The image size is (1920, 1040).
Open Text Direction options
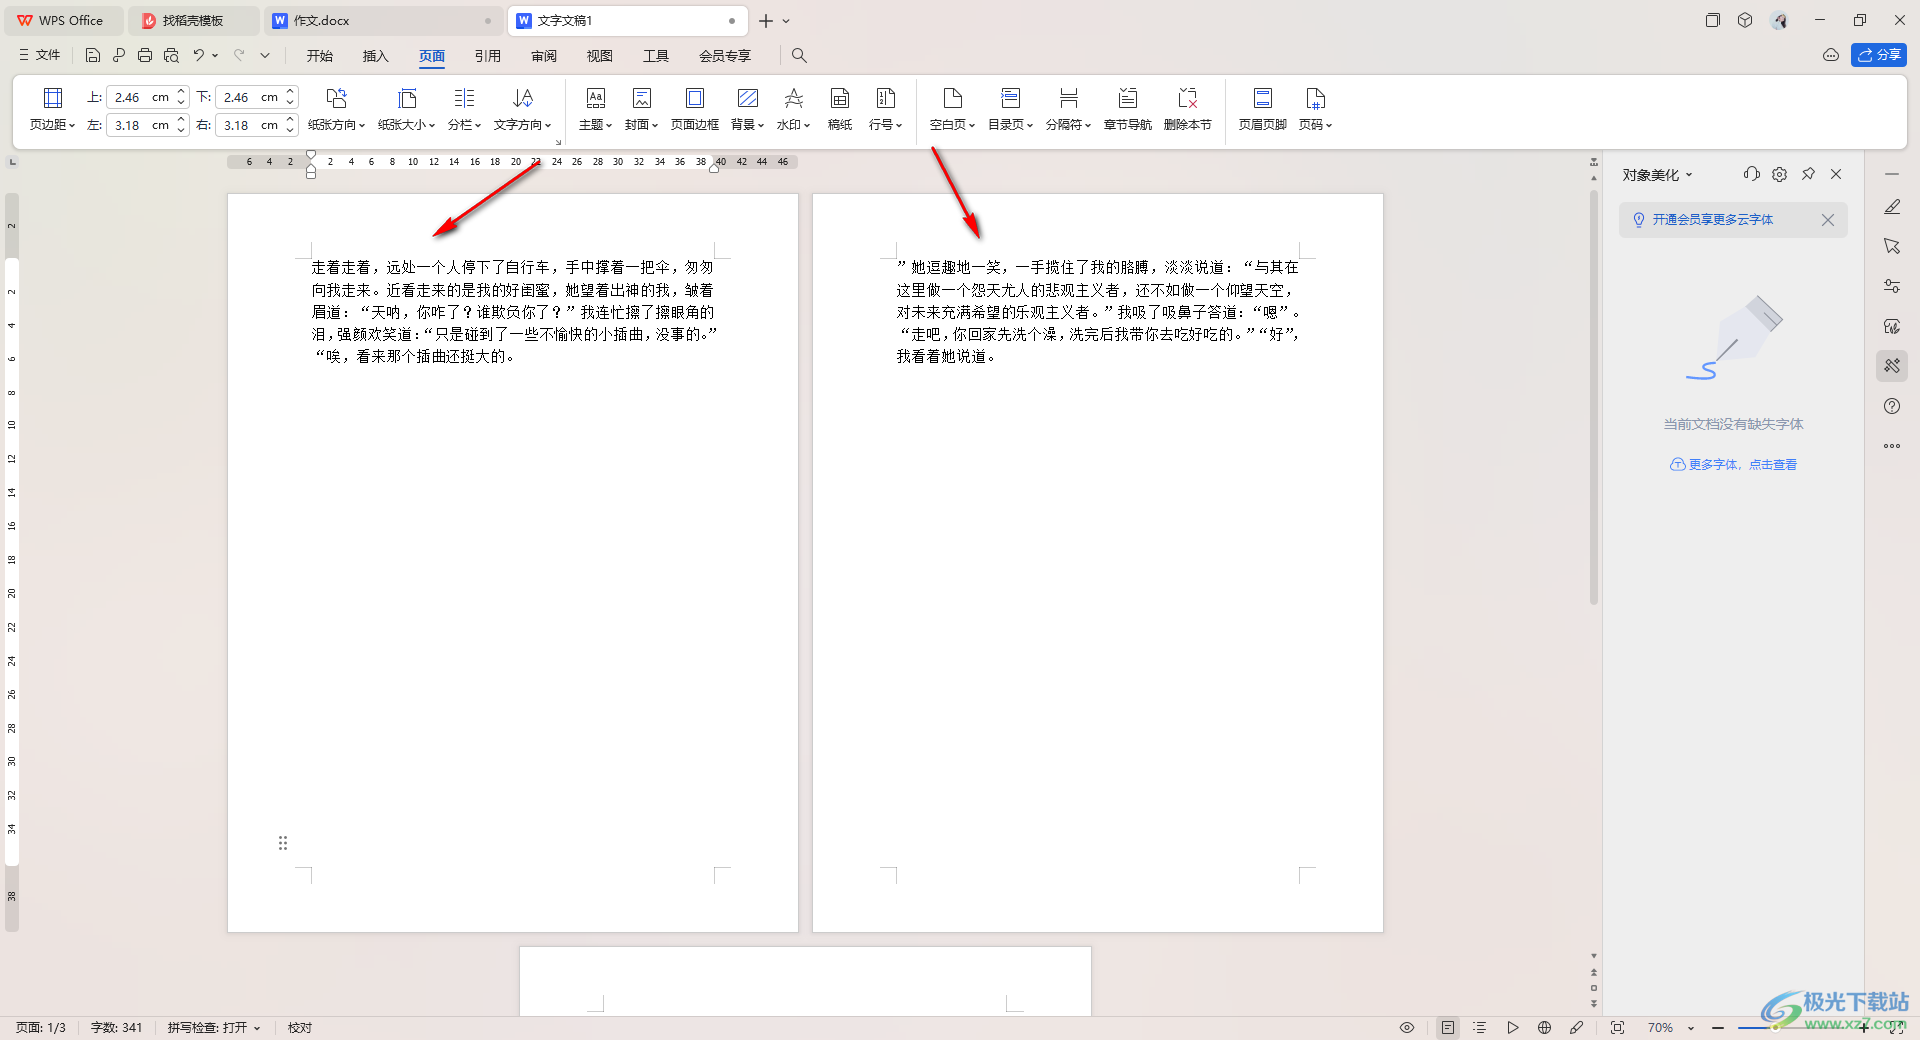(522, 109)
